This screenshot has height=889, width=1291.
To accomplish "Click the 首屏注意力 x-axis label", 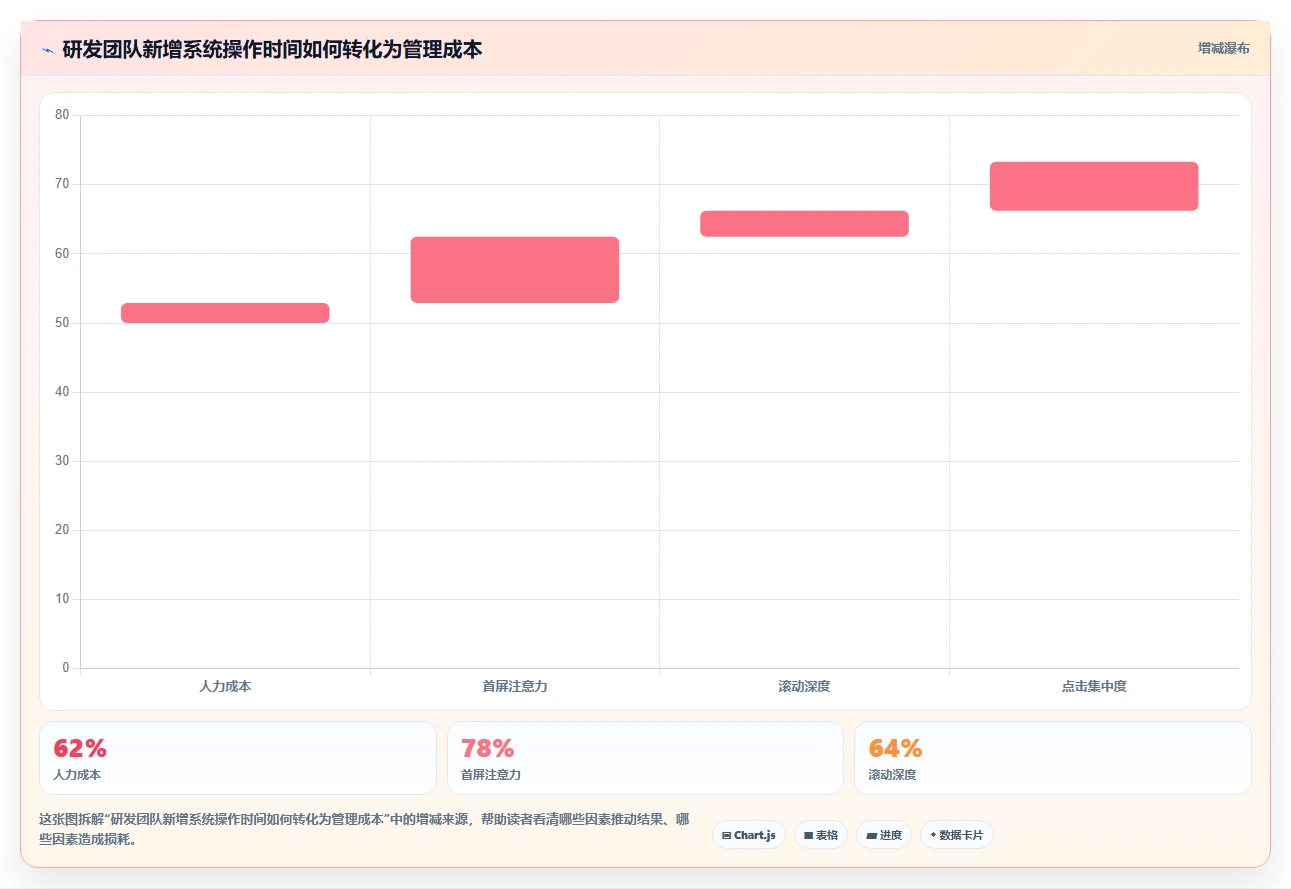I will (515, 687).
